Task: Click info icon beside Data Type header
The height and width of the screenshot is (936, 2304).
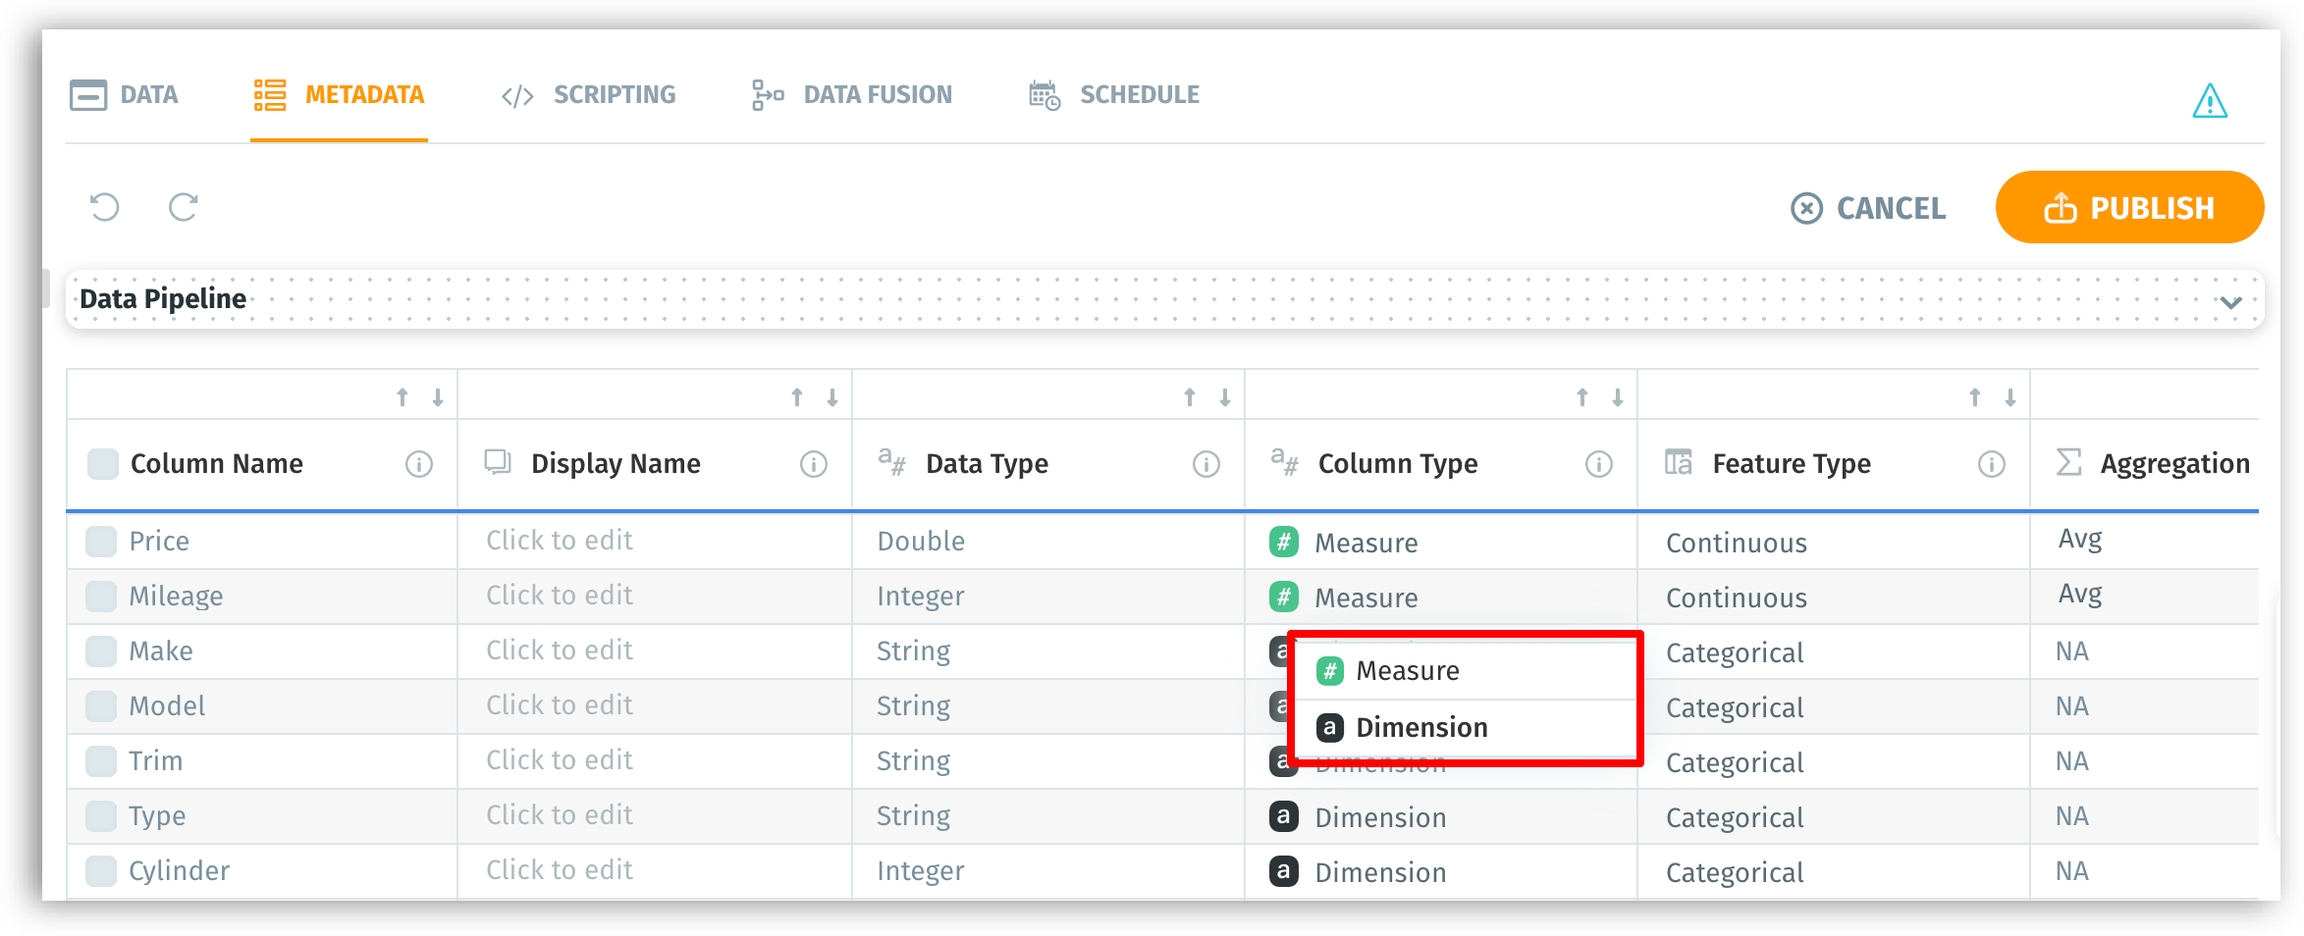Action: [x=1206, y=464]
